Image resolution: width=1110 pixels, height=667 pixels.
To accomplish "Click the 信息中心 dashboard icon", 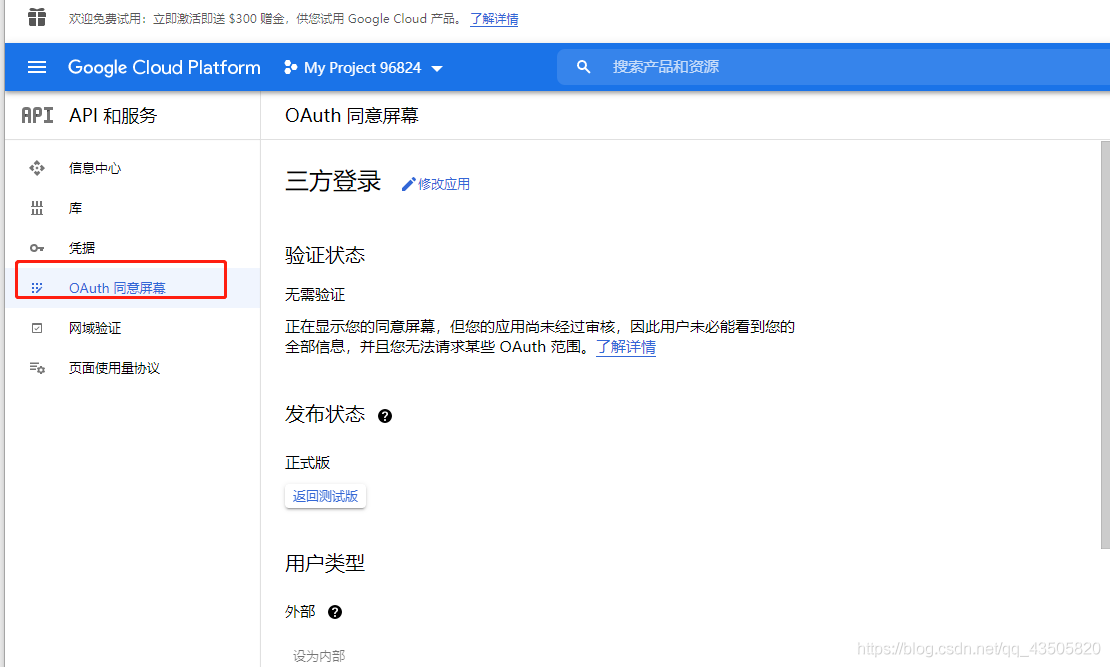I will 37,168.
